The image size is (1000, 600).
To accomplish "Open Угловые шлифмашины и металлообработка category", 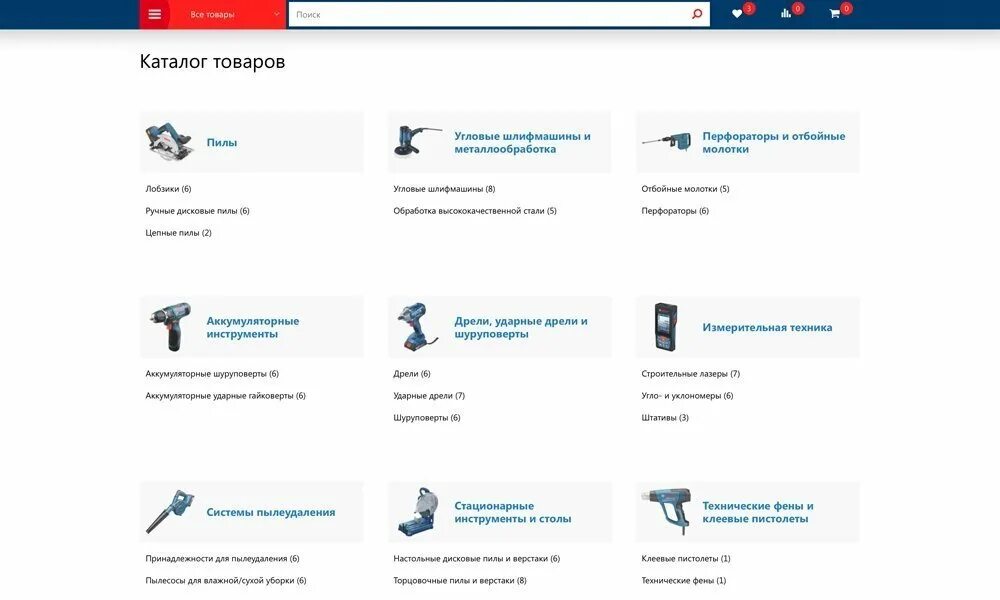I will tap(522, 142).
